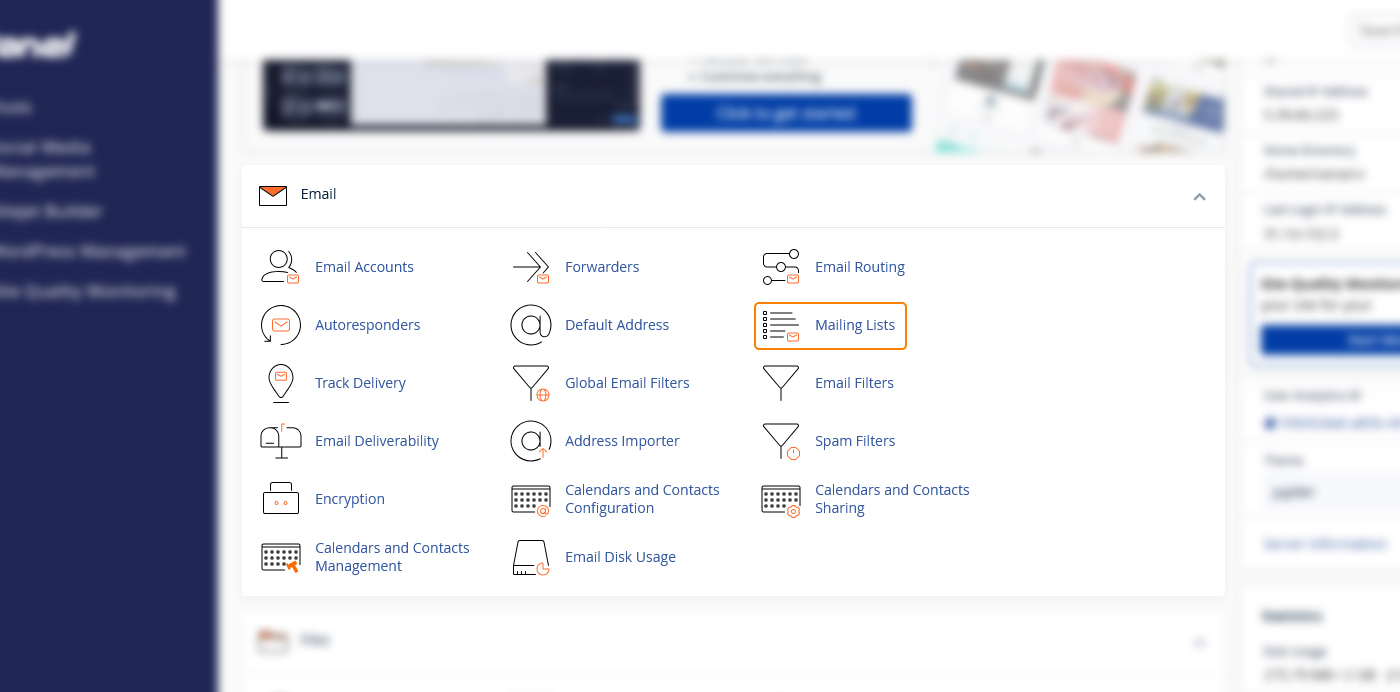Click the blue get started button
Image resolution: width=1400 pixels, height=692 pixels.
786,114
